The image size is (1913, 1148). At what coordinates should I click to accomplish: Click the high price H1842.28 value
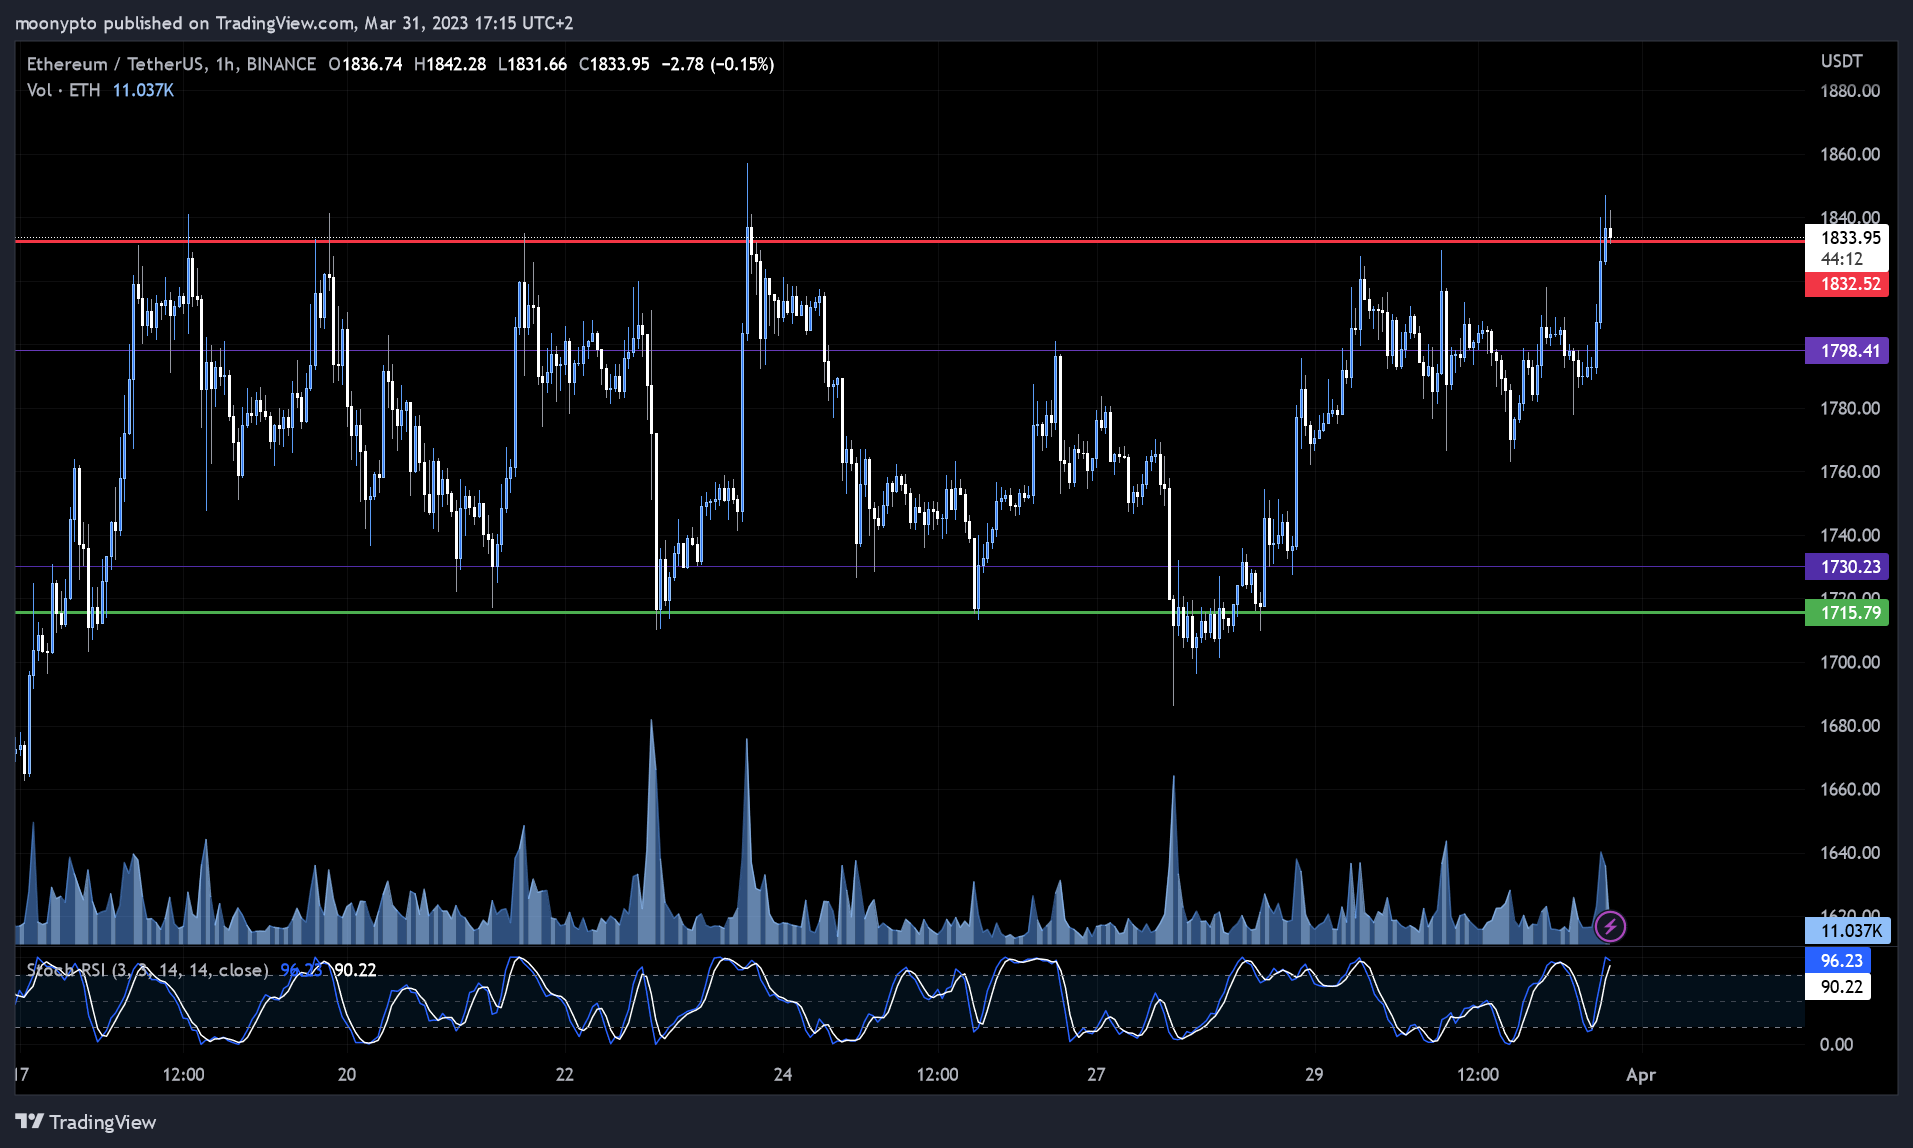pyautogui.click(x=450, y=64)
